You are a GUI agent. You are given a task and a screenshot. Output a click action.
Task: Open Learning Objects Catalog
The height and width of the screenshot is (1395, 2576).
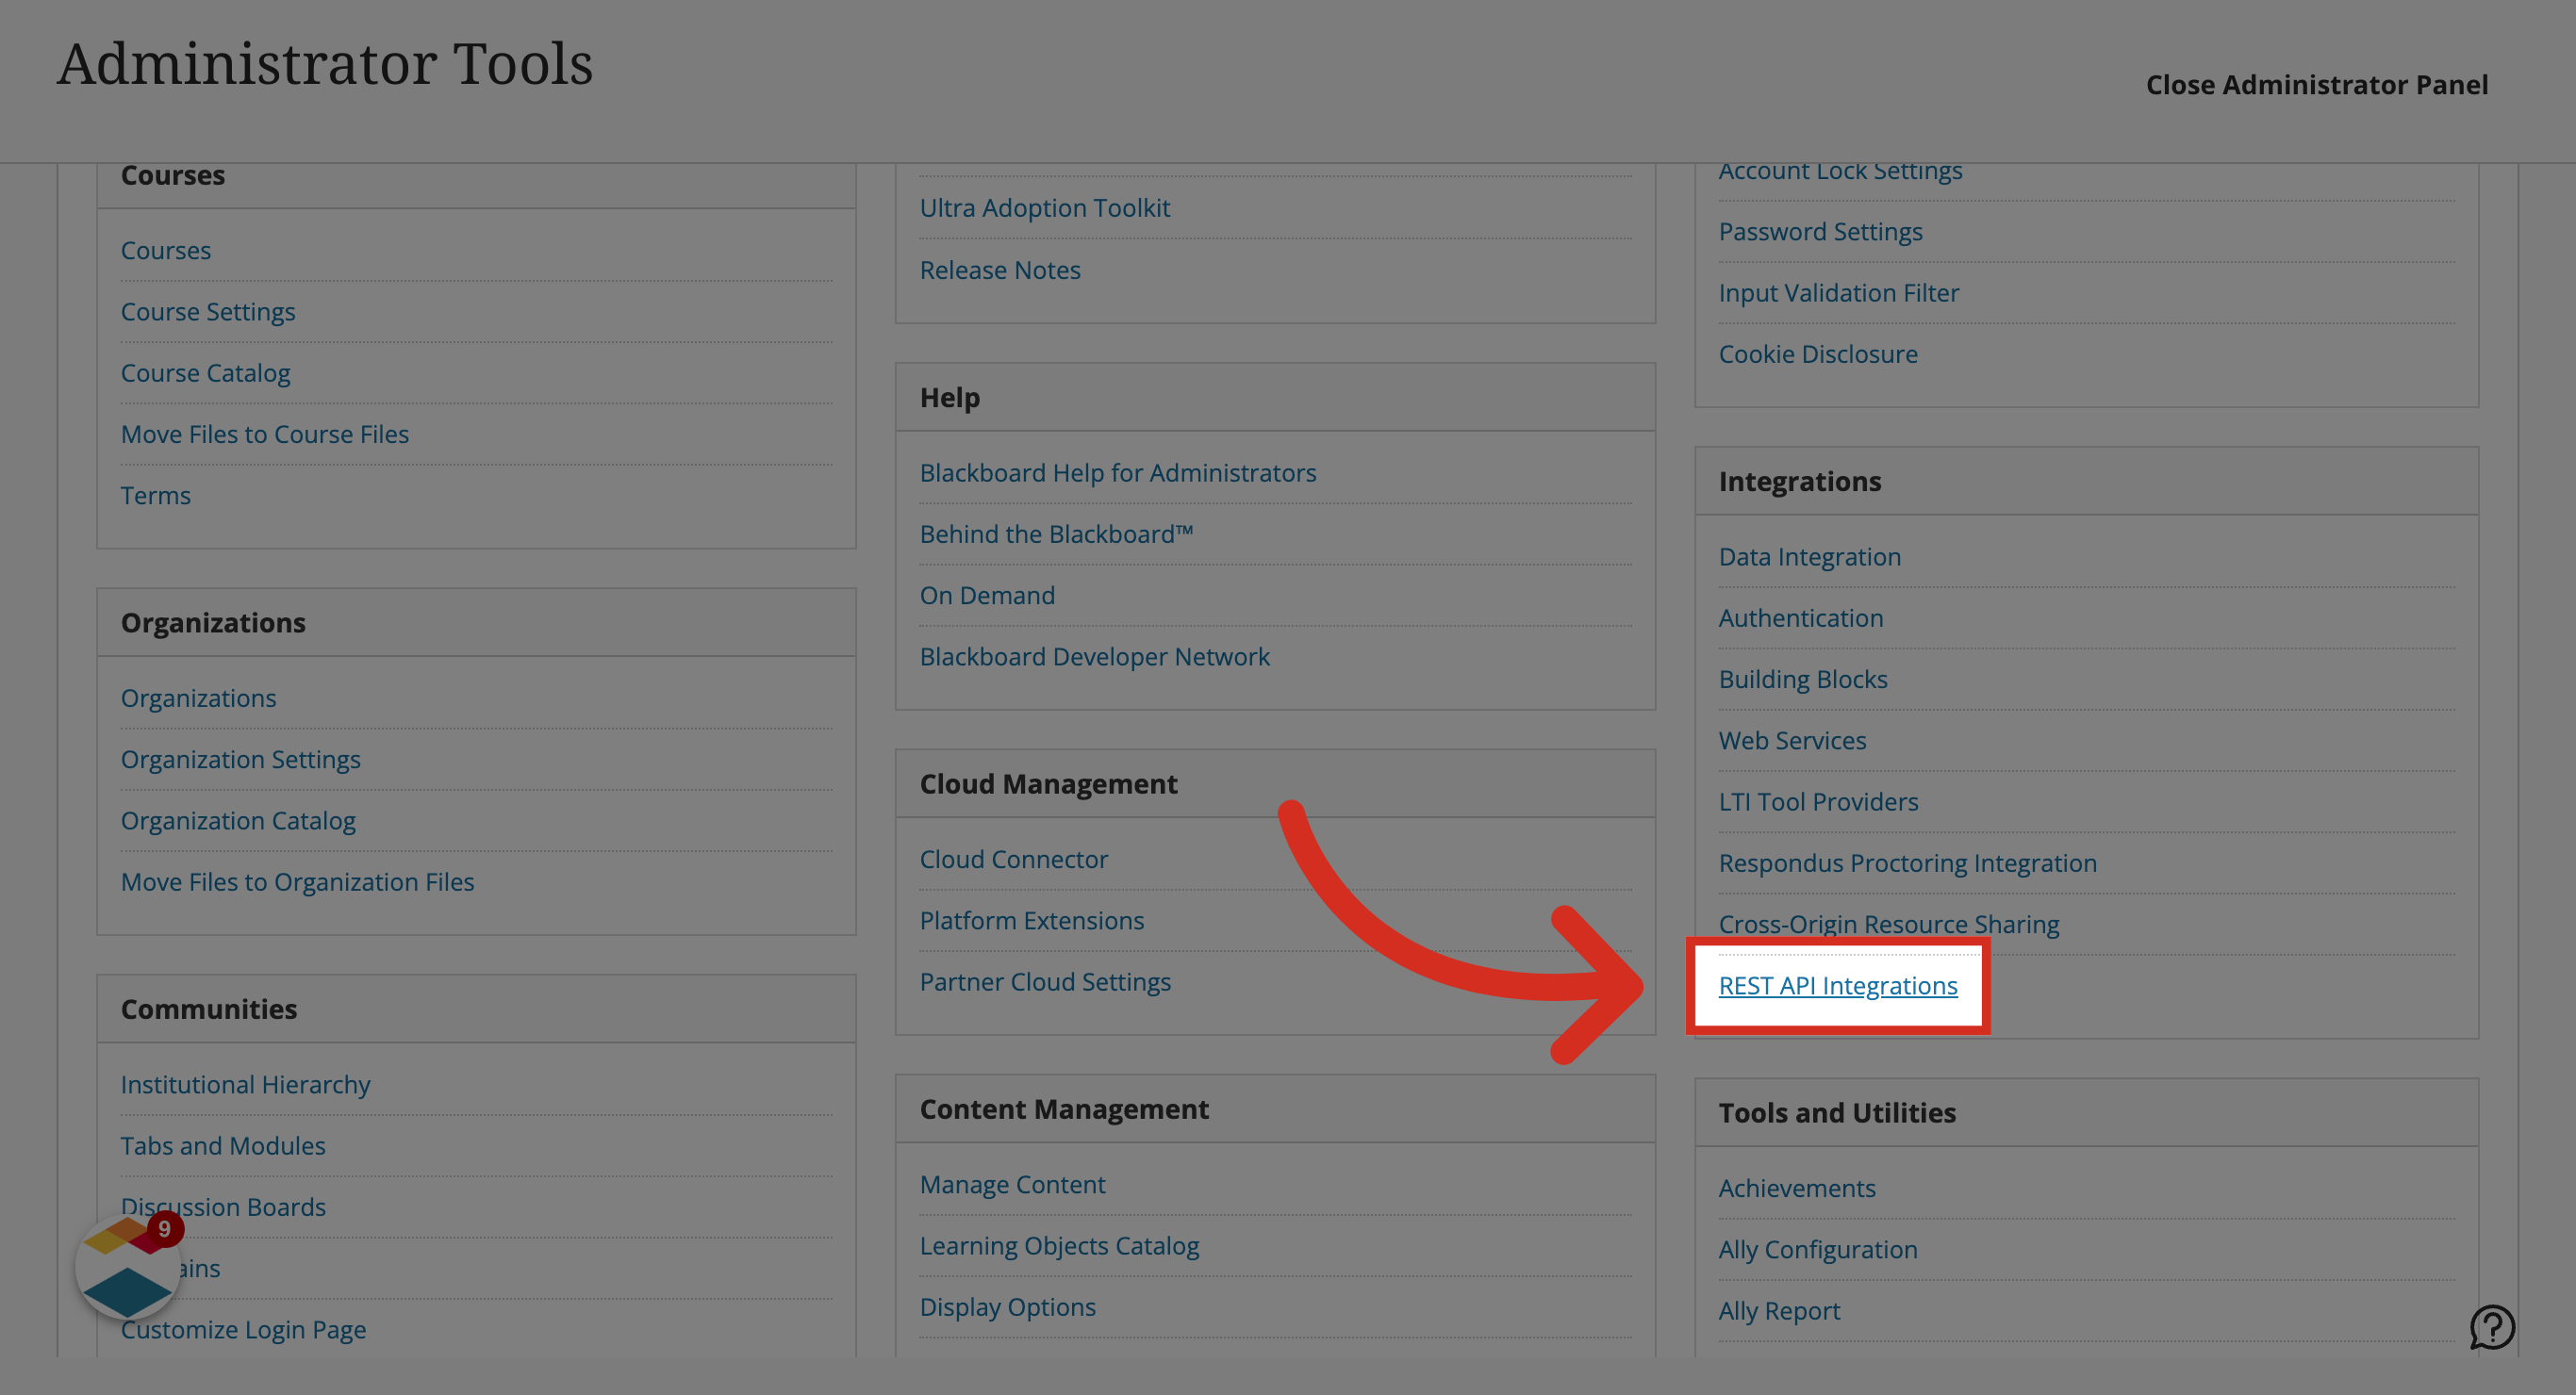(1059, 1246)
